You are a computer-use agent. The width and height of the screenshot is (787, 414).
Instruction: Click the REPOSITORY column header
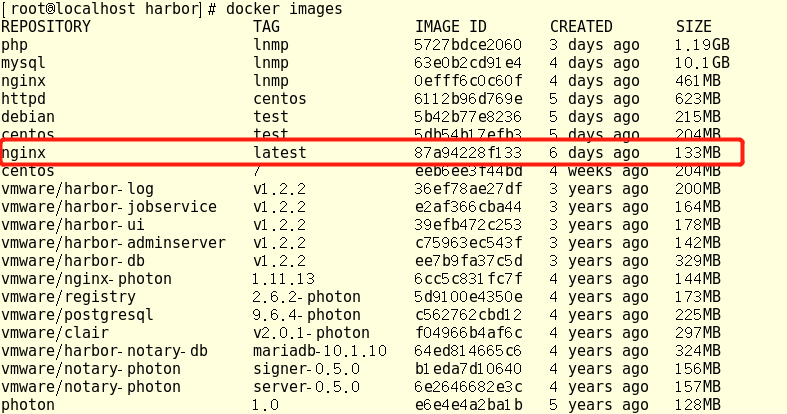[x=45, y=26]
